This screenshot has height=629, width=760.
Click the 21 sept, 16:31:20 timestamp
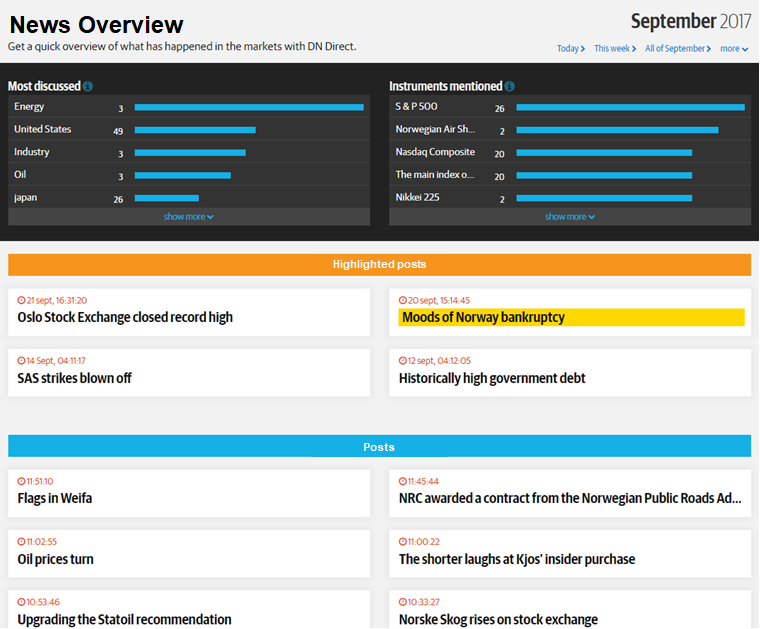tap(57, 300)
